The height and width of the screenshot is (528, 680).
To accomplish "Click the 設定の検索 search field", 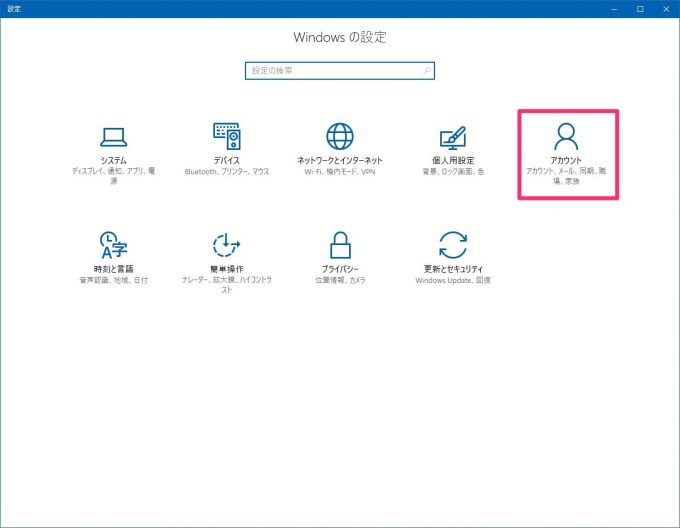I will [x=340, y=71].
